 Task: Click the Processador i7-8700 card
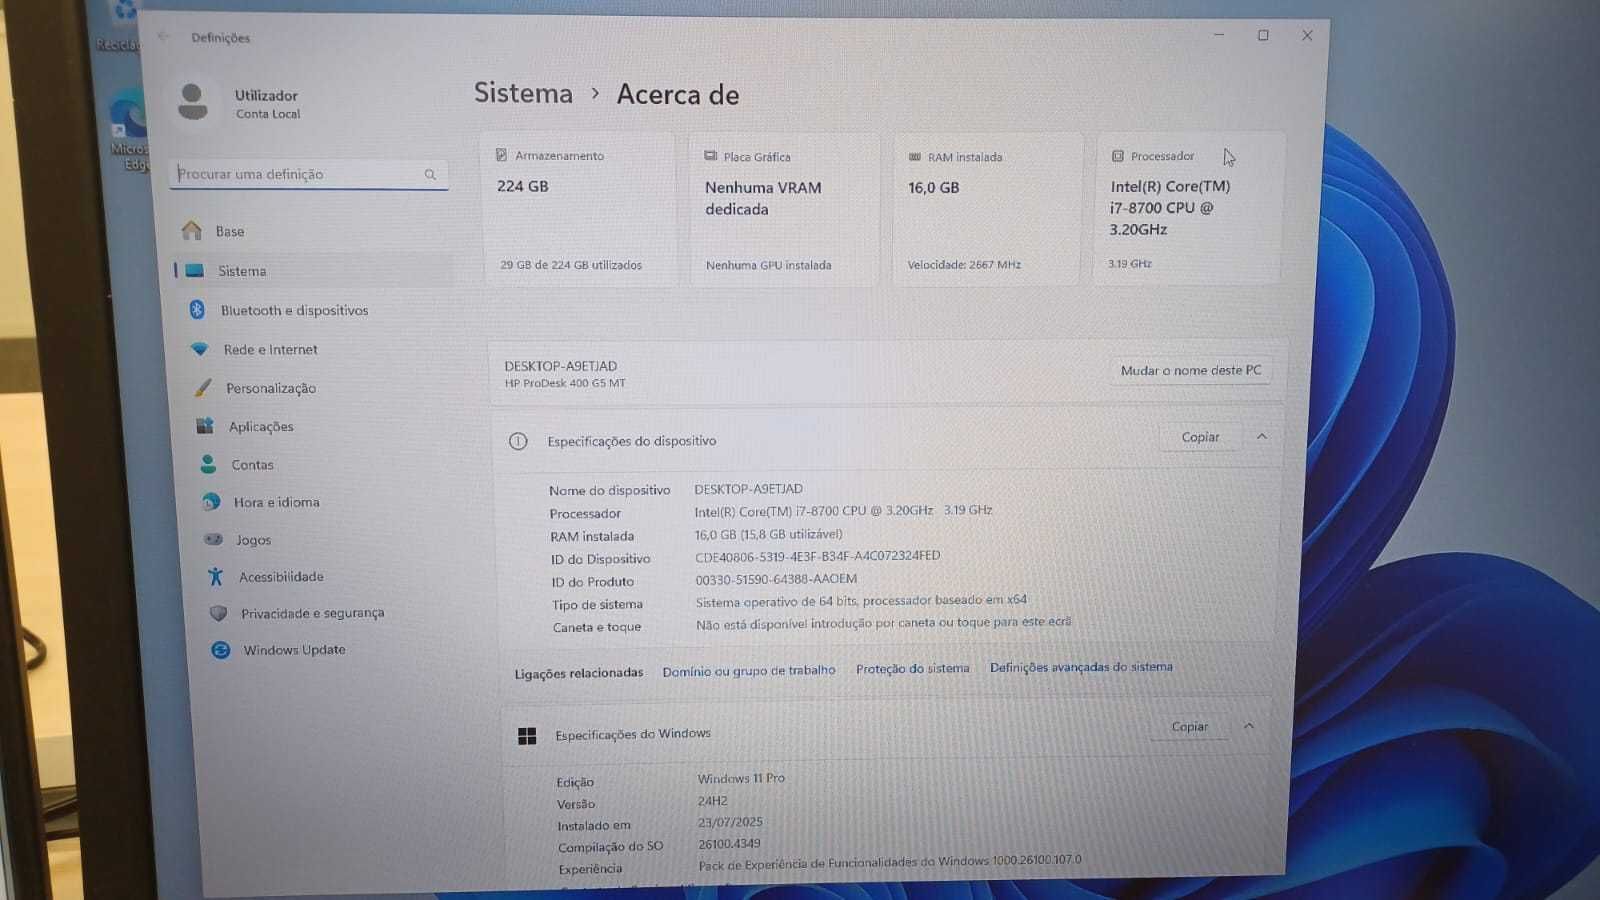tap(1188, 208)
